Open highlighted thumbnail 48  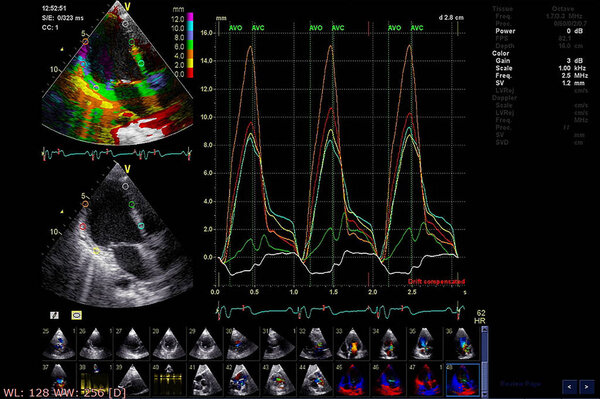click(x=462, y=379)
